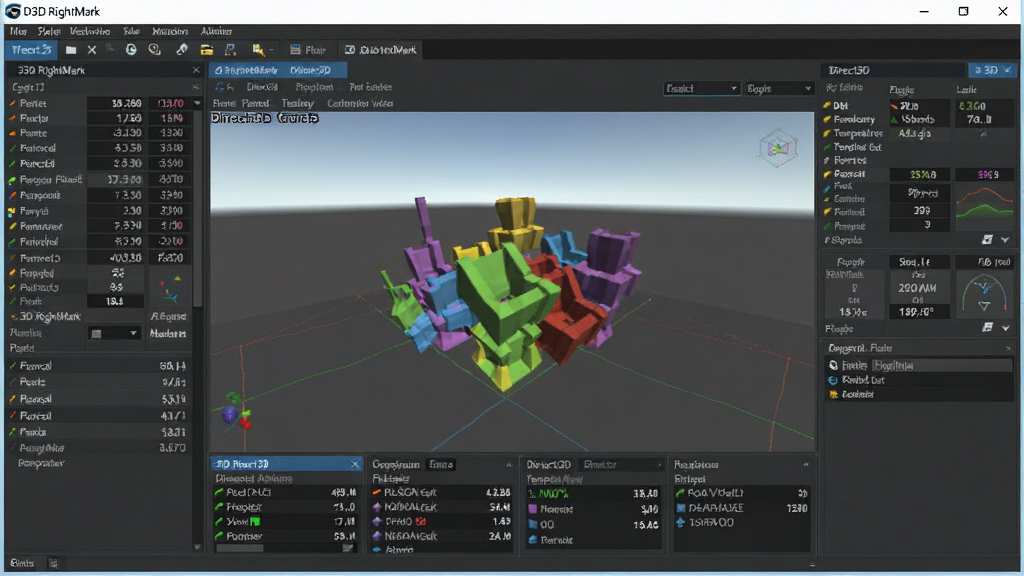Open the first menu in the menu bar
This screenshot has width=1024, height=576.
click(x=18, y=31)
